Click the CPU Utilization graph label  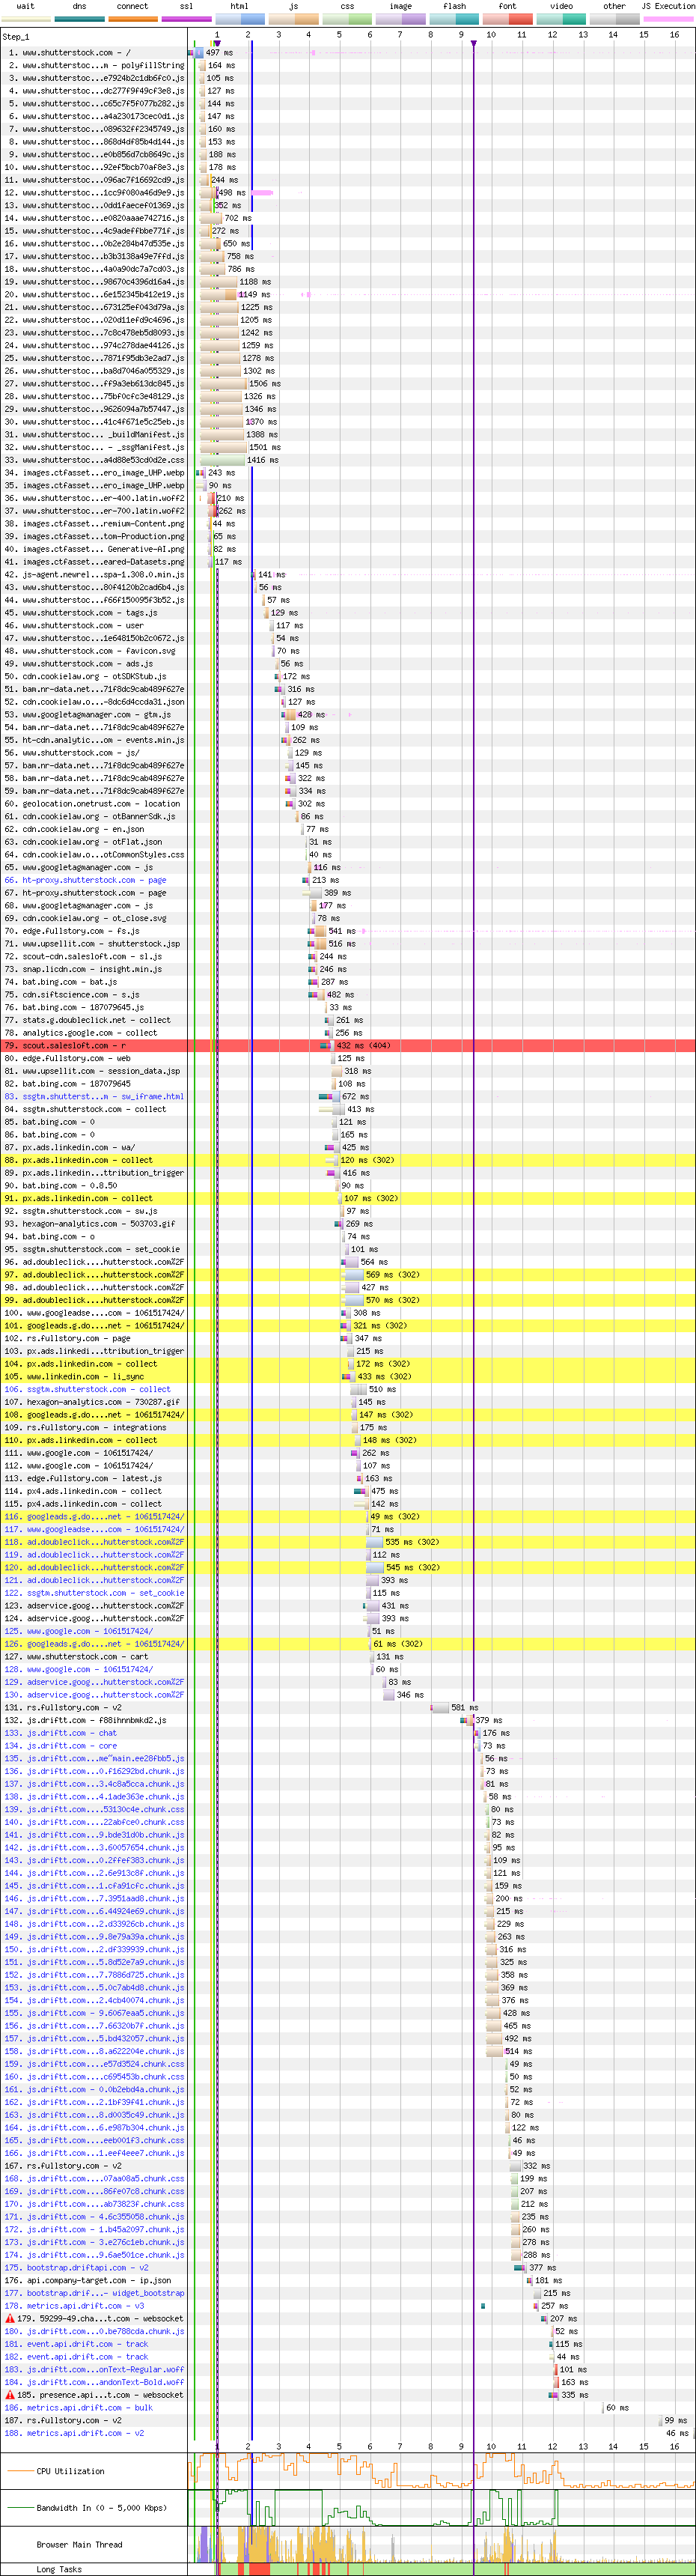coord(70,2471)
